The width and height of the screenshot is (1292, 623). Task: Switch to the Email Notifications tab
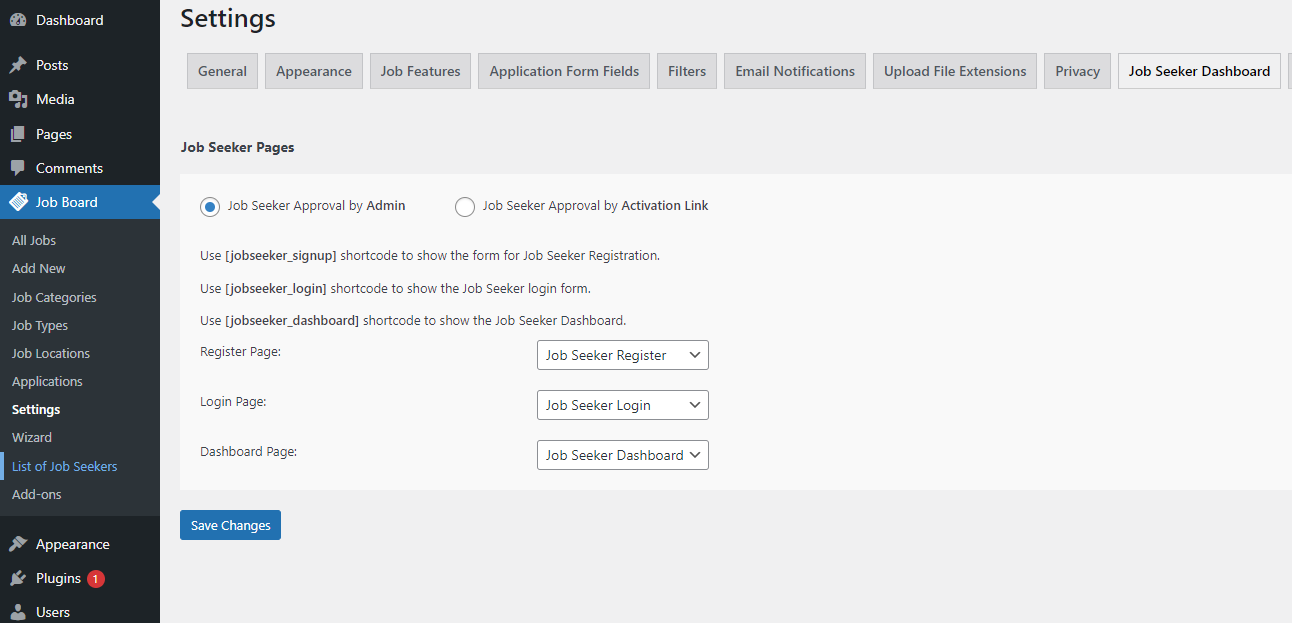point(794,70)
